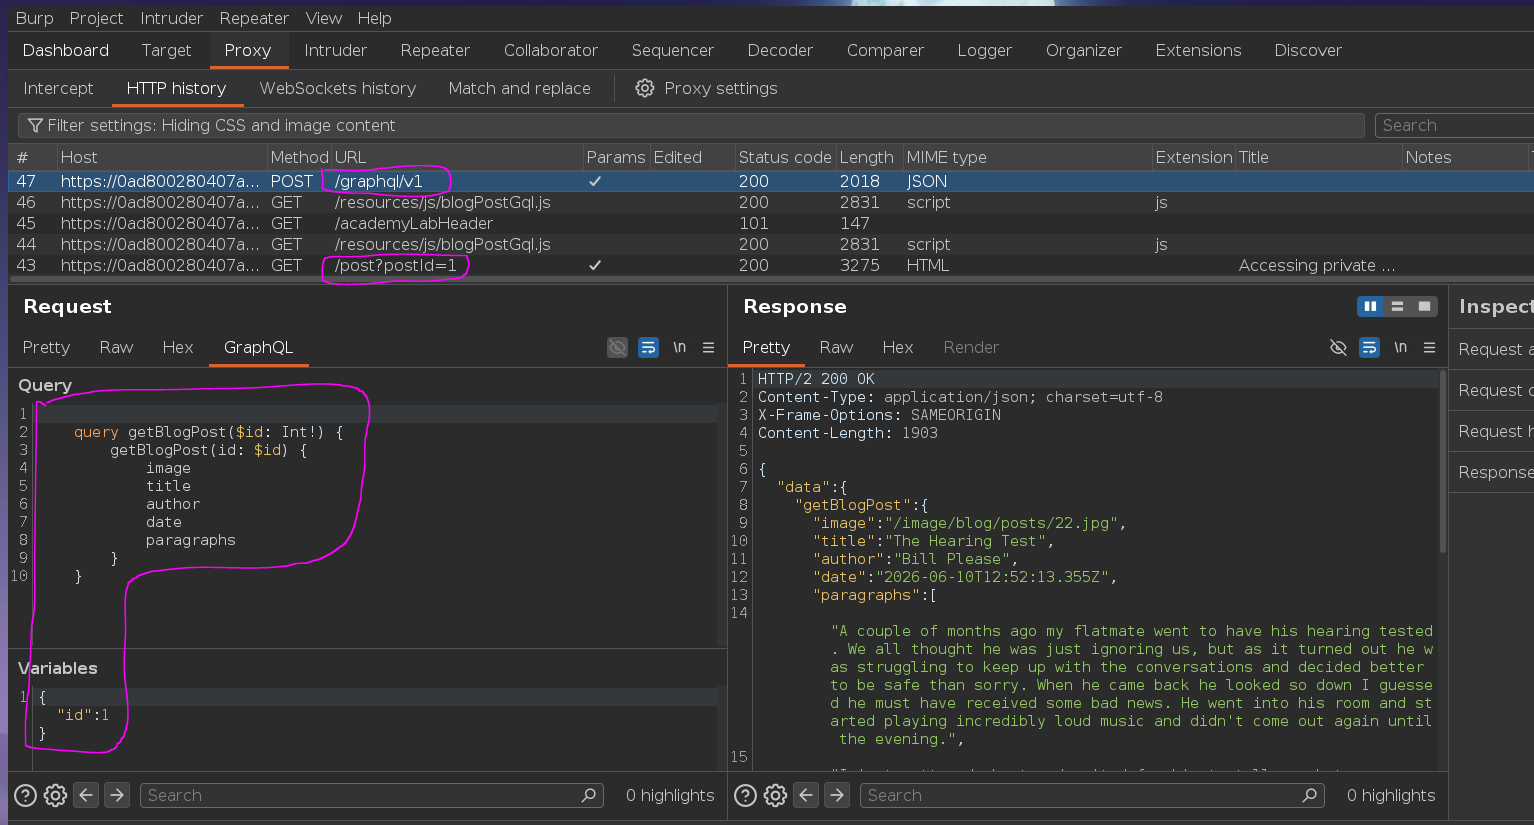Toggle word wrap icon in Response panel
This screenshot has width=1534, height=825.
[x=1369, y=347]
